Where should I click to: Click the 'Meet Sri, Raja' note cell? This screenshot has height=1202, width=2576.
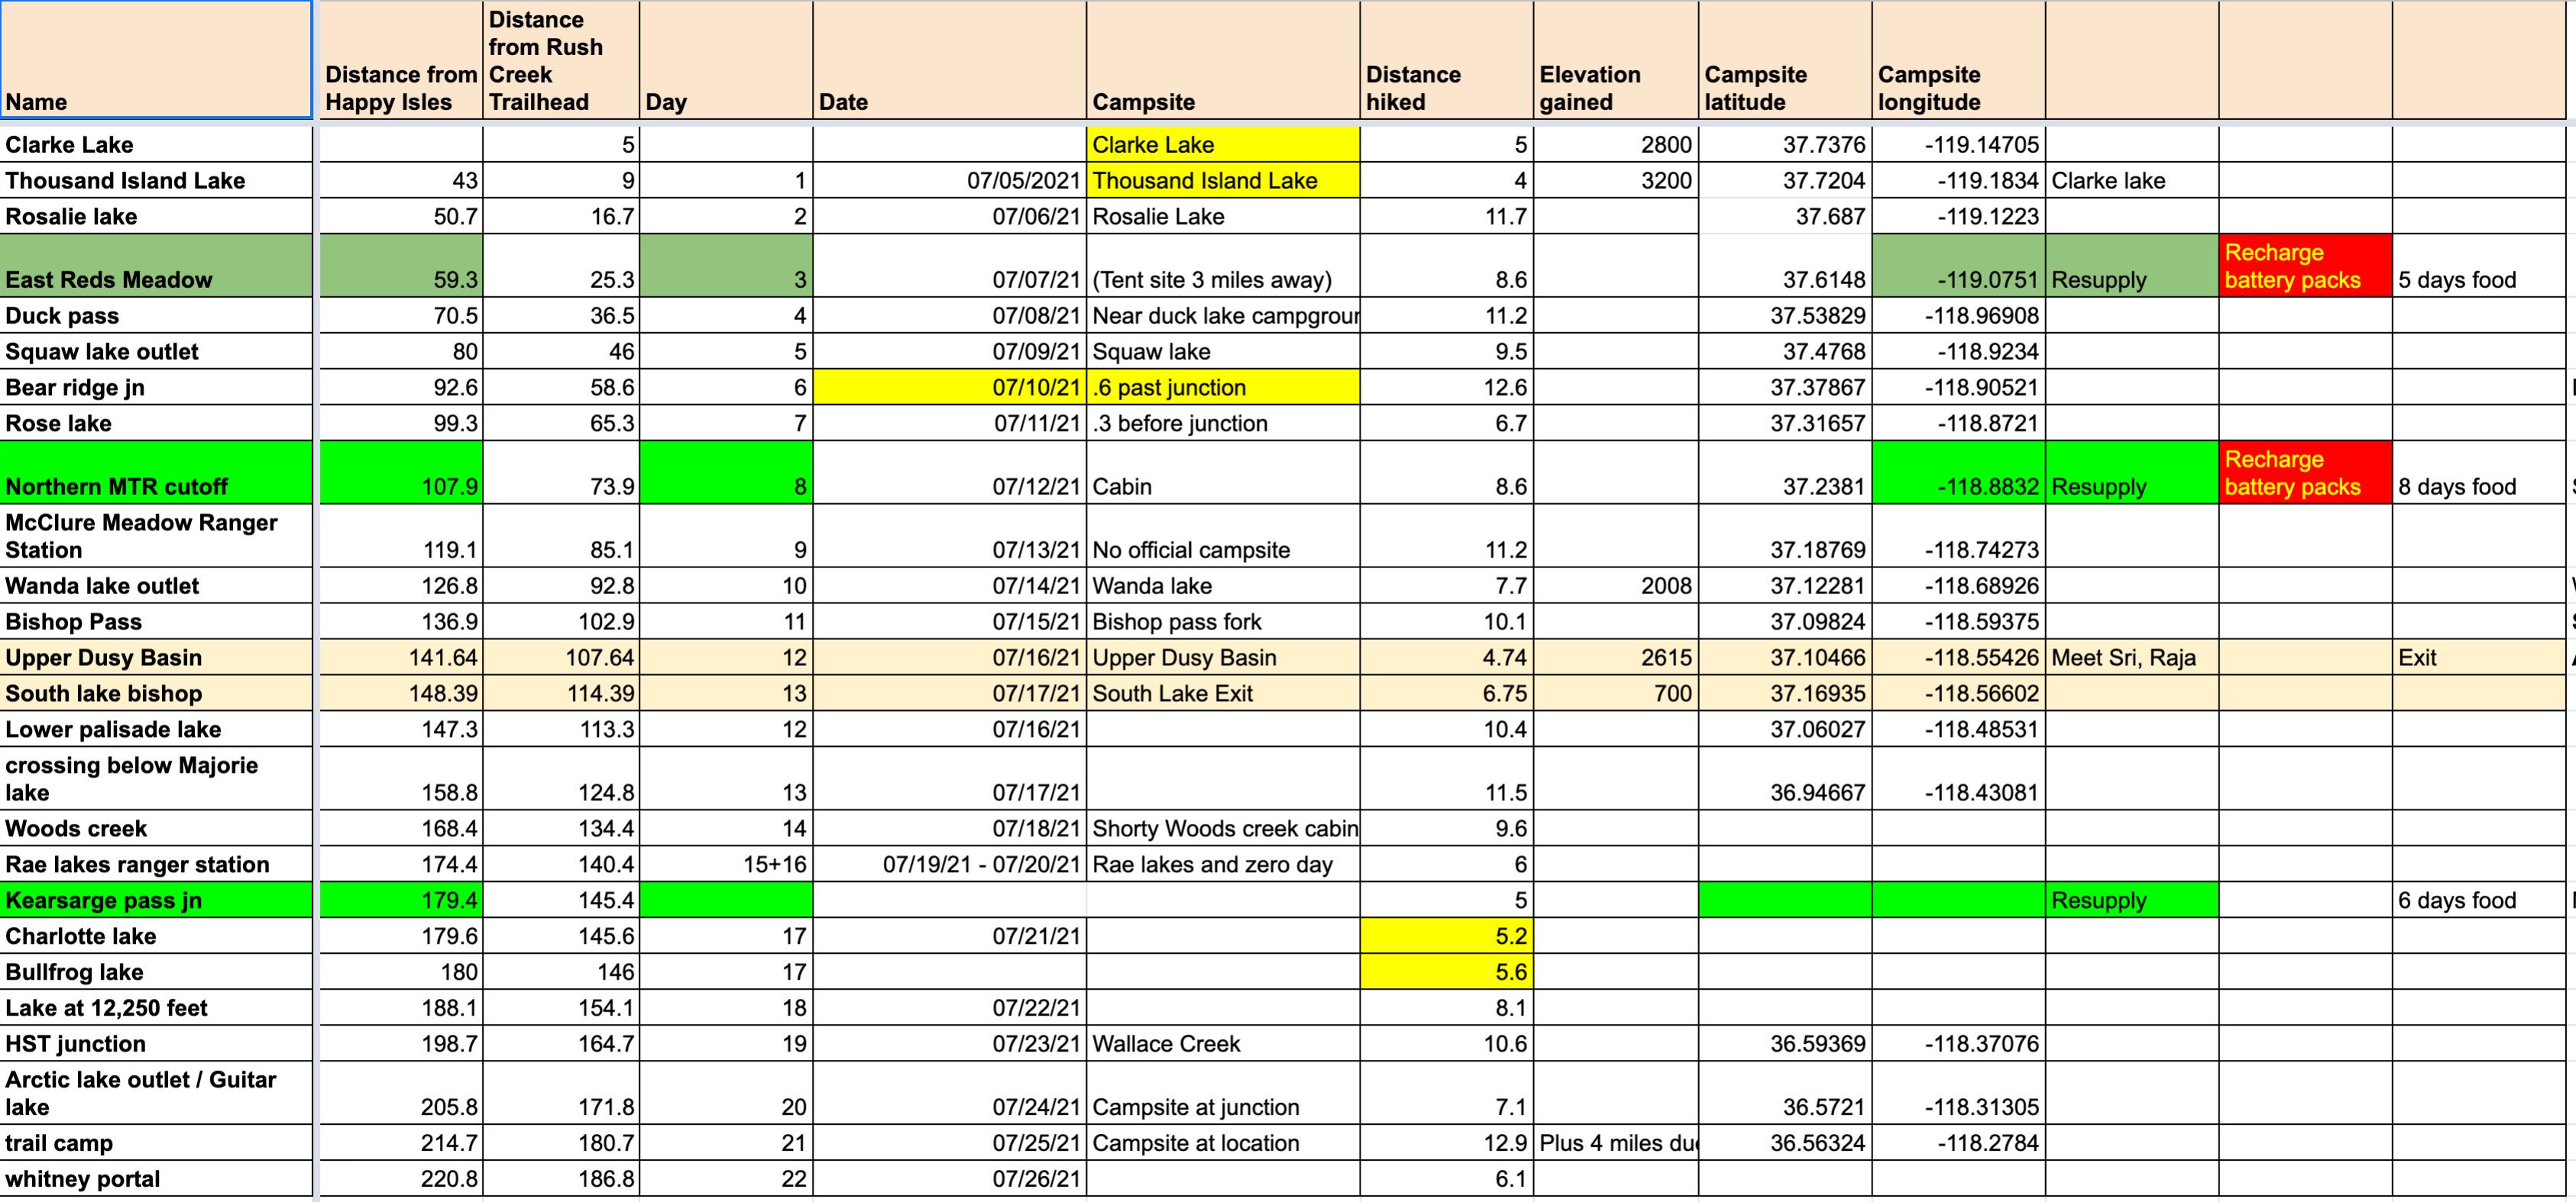point(2132,657)
